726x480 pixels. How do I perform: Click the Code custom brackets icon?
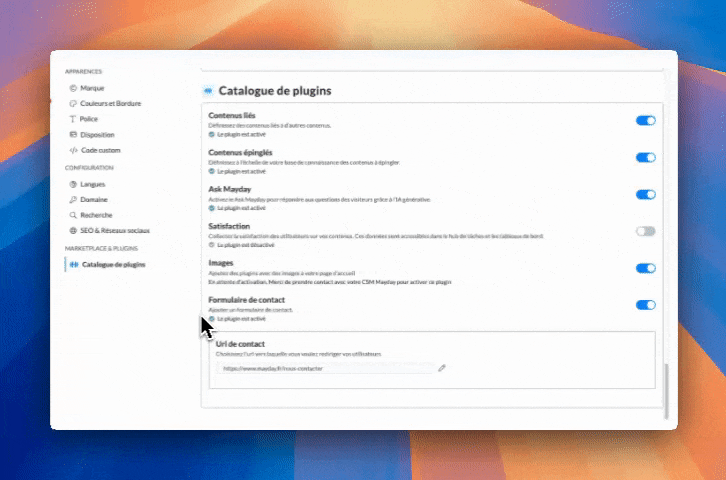click(73, 150)
